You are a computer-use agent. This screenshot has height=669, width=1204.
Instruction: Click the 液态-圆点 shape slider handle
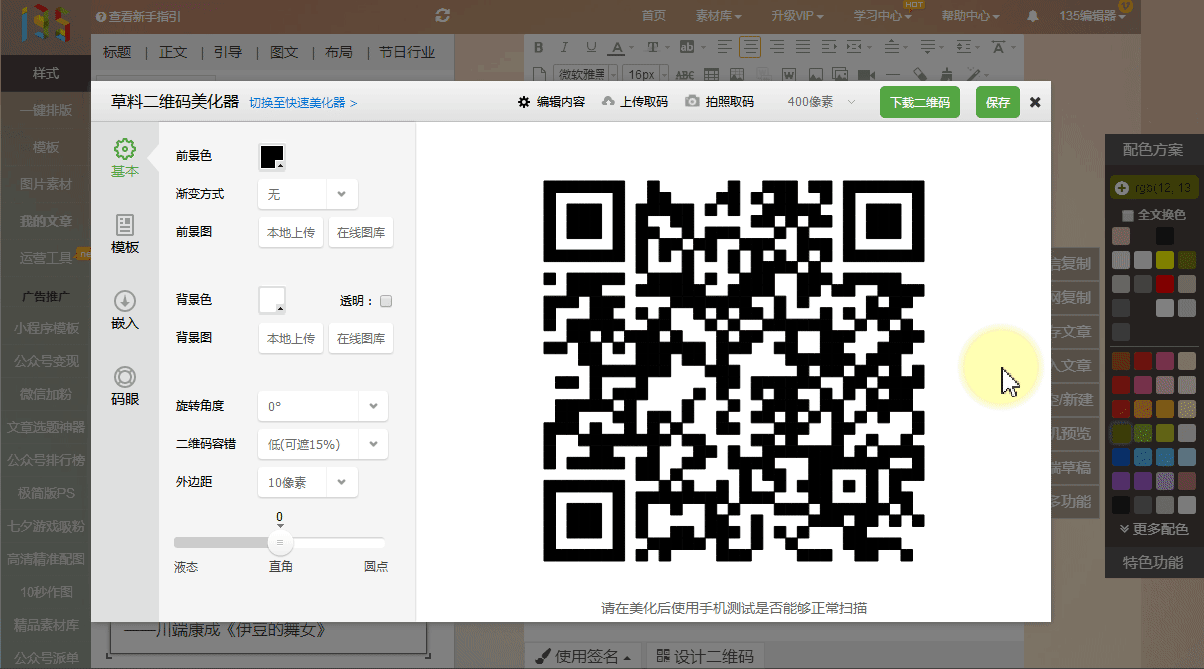[280, 542]
